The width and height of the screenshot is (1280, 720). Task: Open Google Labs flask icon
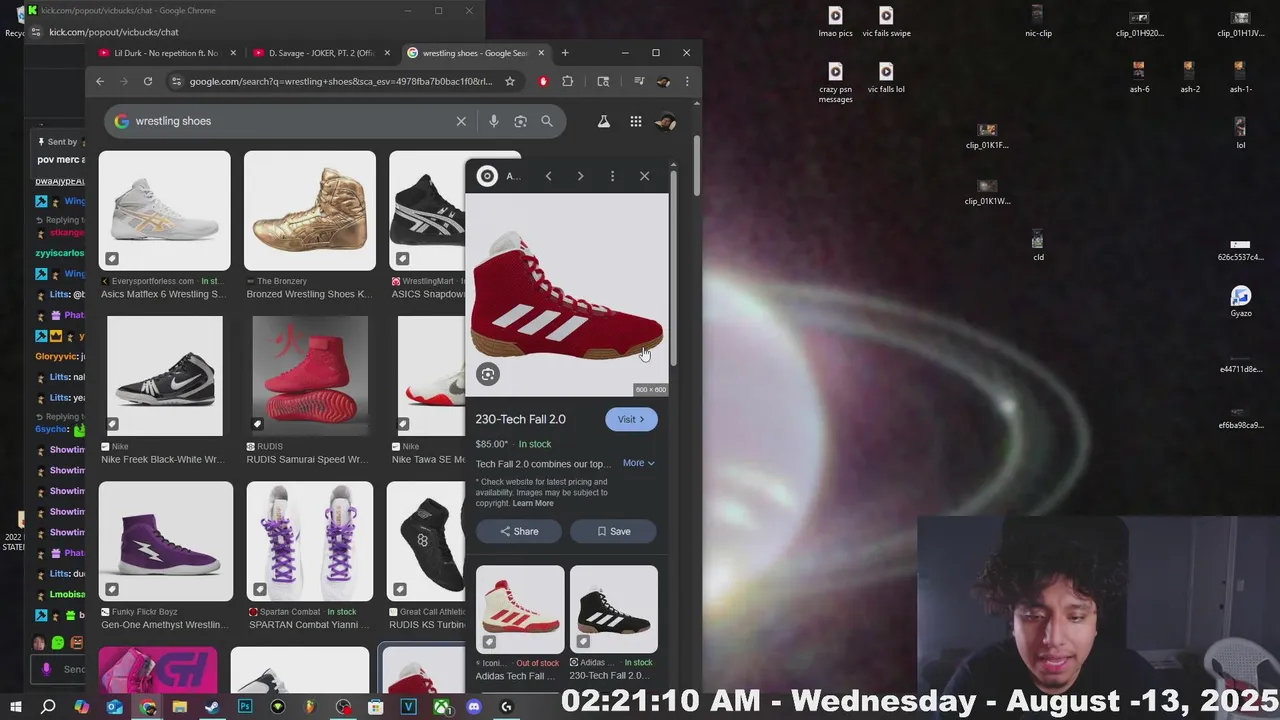pos(604,121)
